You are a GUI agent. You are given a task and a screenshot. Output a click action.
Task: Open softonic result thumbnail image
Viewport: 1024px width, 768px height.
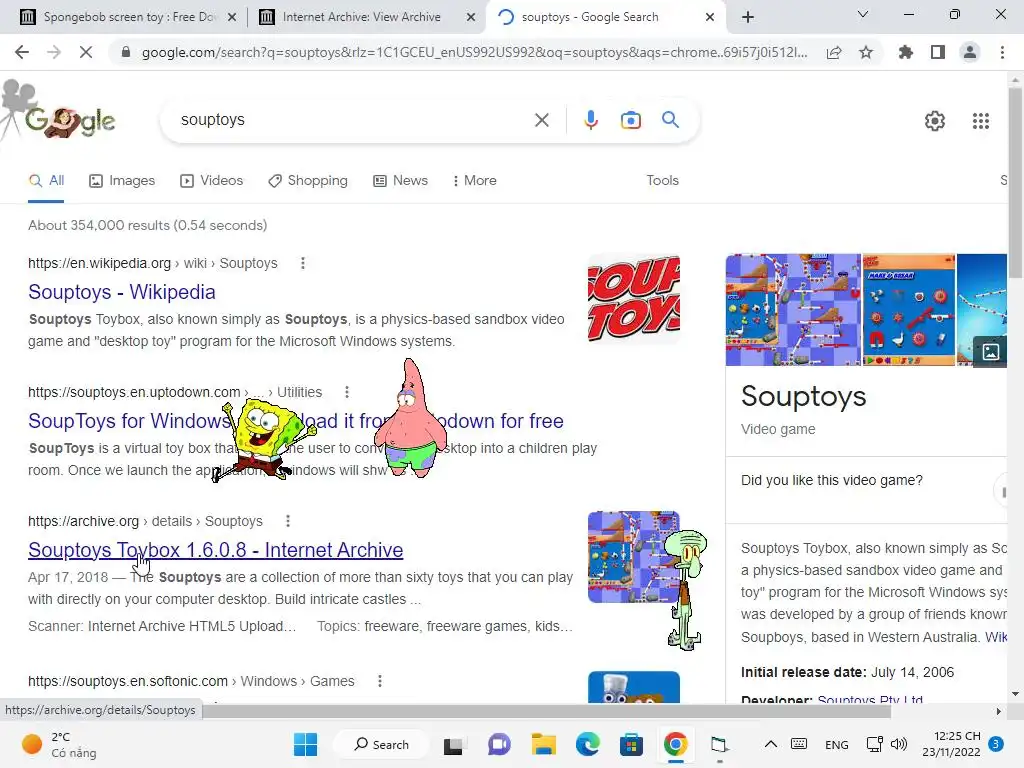tap(633, 687)
